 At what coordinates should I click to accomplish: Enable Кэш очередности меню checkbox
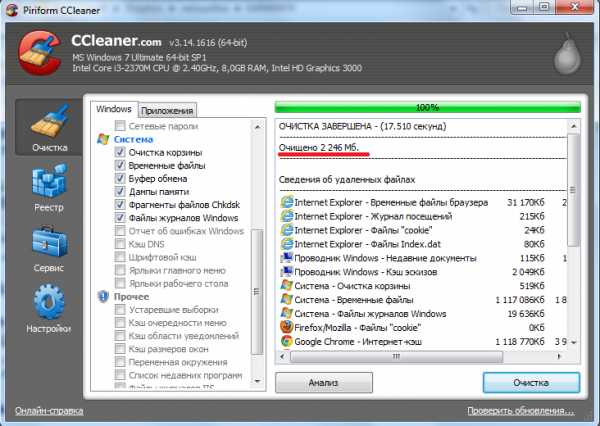[x=120, y=322]
